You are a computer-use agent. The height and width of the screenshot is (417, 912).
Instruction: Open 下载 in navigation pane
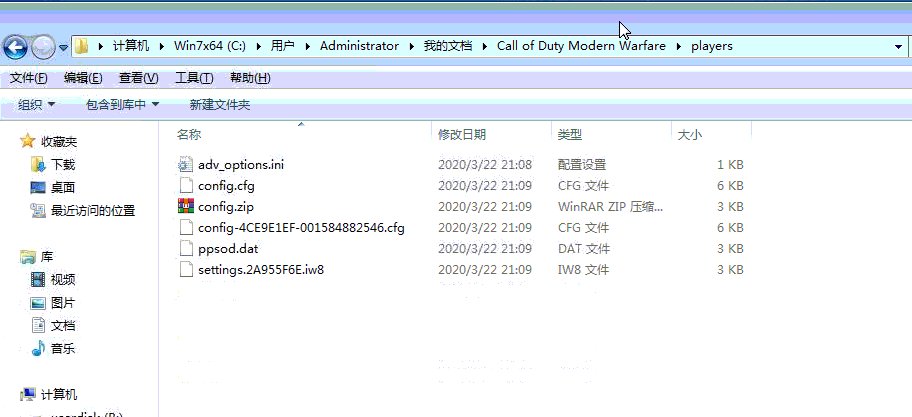tap(63, 165)
